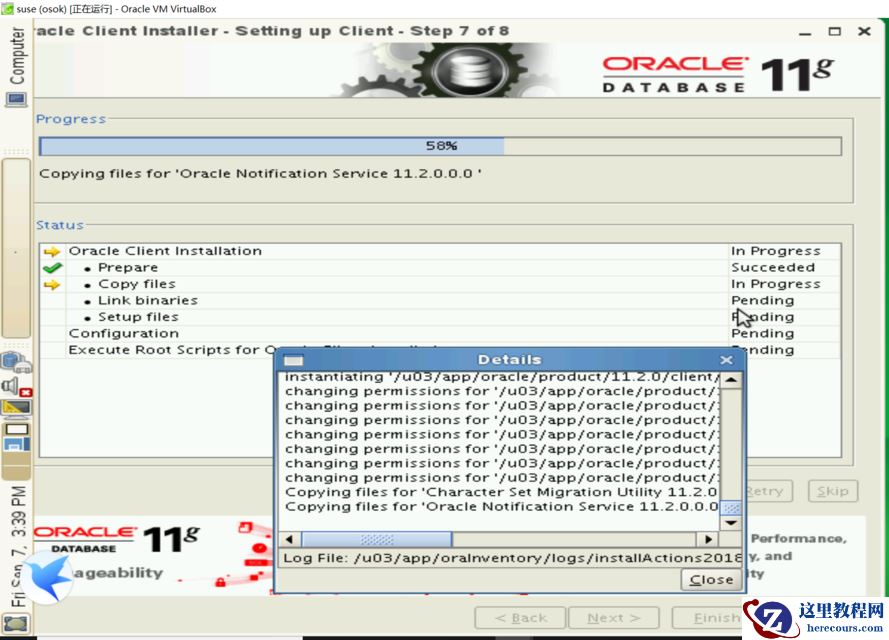Select the Execute Root Scripts row
This screenshot has height=640, width=889.
440,350
